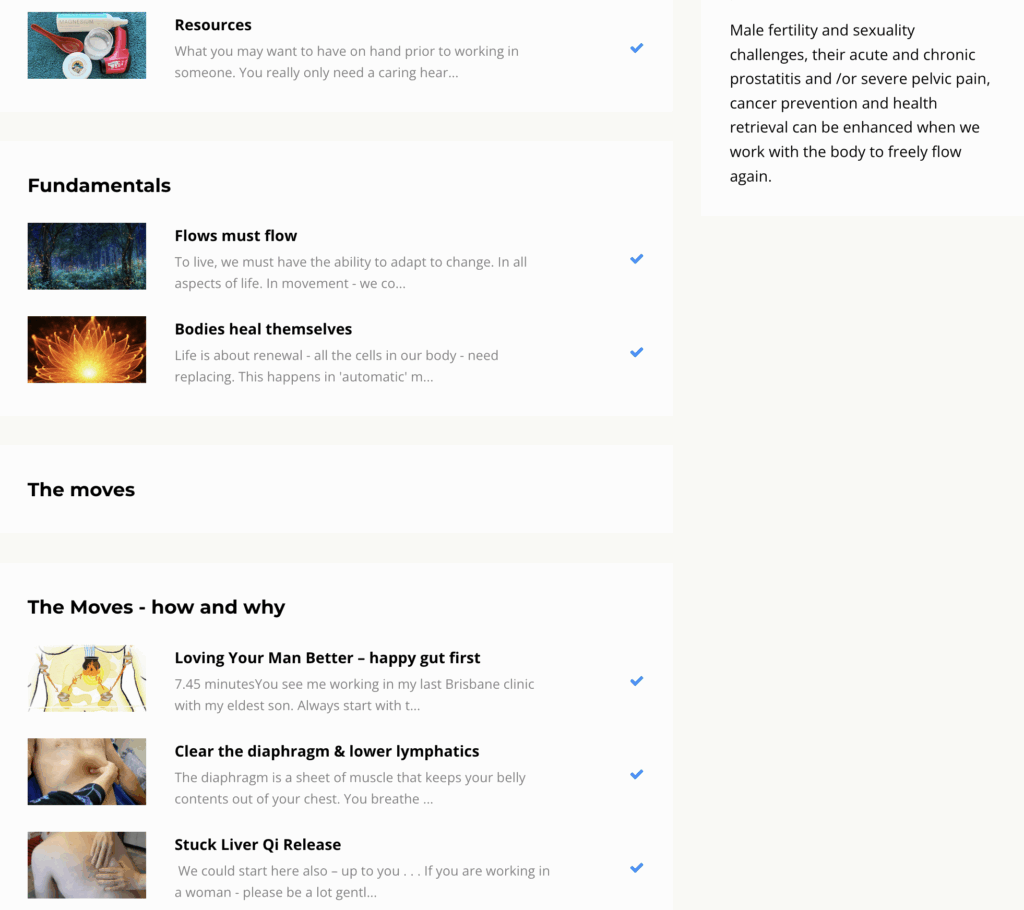
Task: Open the cartoon thumbnail for happy gut first
Action: [x=87, y=679]
